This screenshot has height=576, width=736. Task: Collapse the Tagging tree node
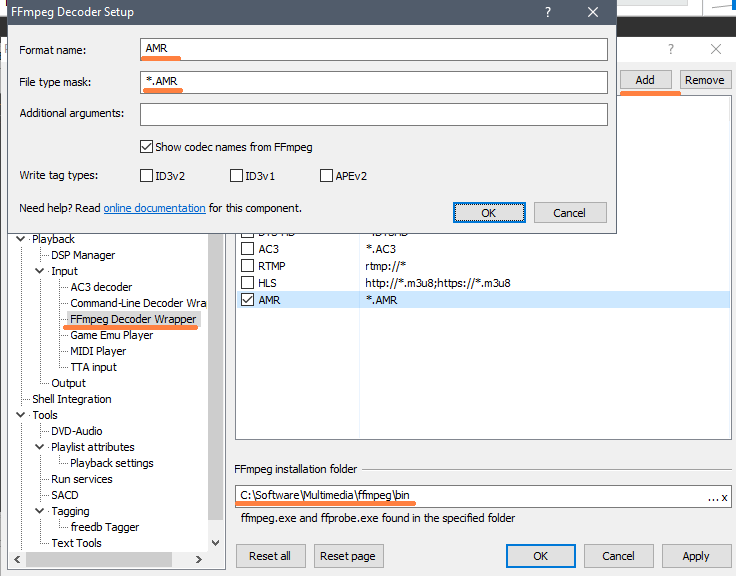coord(41,511)
